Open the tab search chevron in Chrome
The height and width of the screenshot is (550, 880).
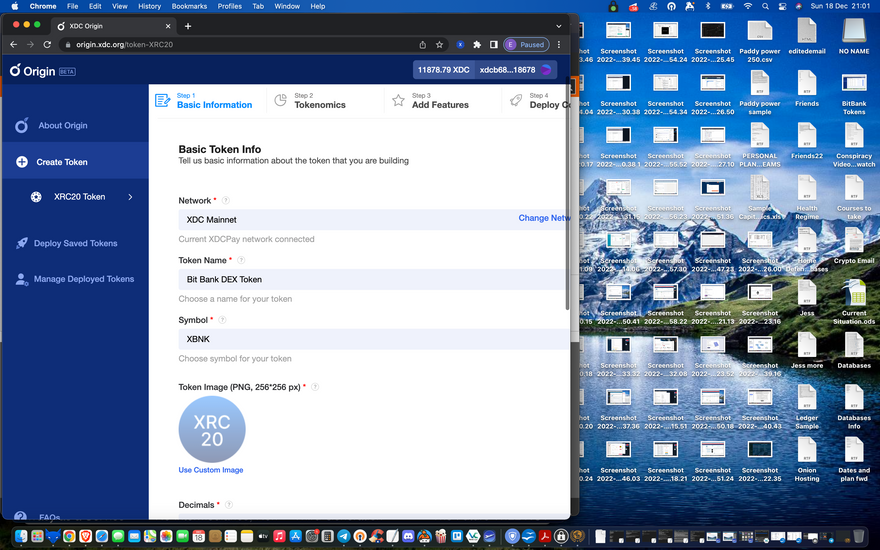pos(558,26)
